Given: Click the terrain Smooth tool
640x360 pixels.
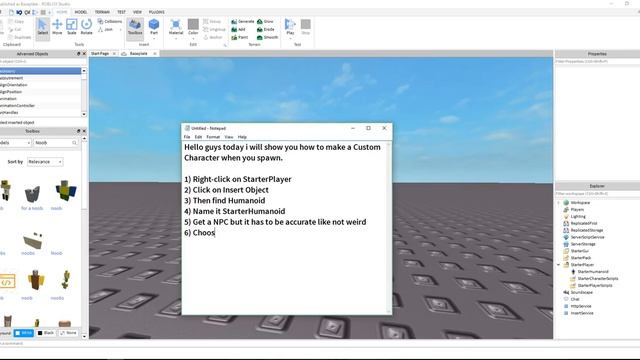Looking at the screenshot, I should (267, 37).
